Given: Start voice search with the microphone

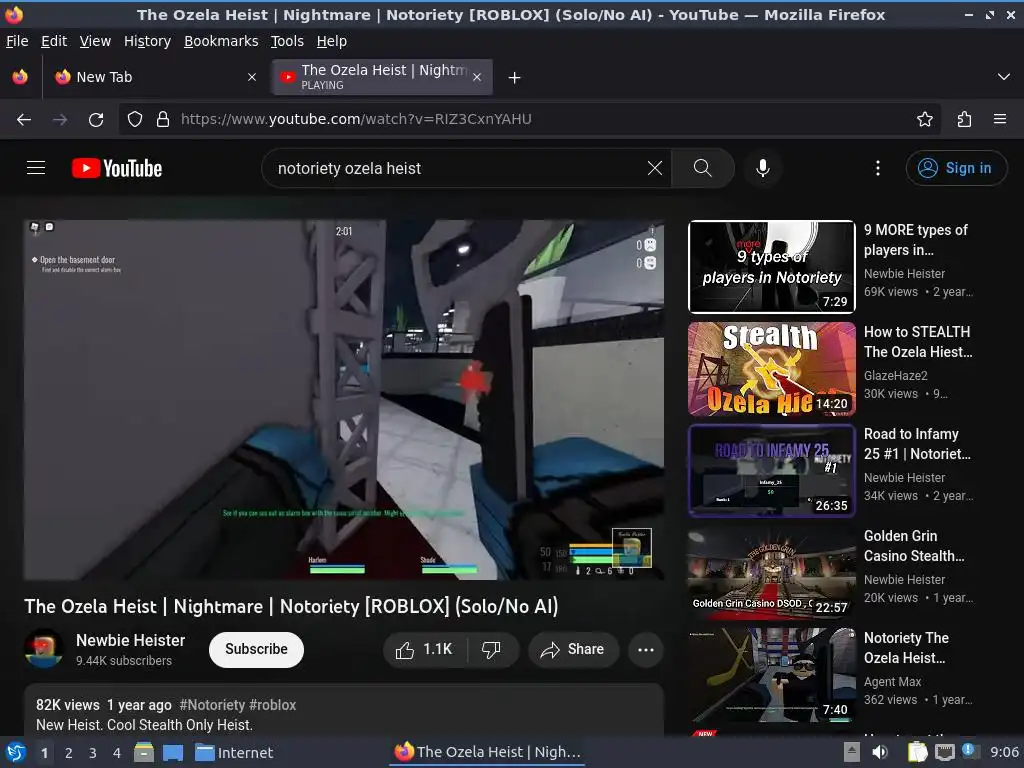Looking at the screenshot, I should coord(762,168).
